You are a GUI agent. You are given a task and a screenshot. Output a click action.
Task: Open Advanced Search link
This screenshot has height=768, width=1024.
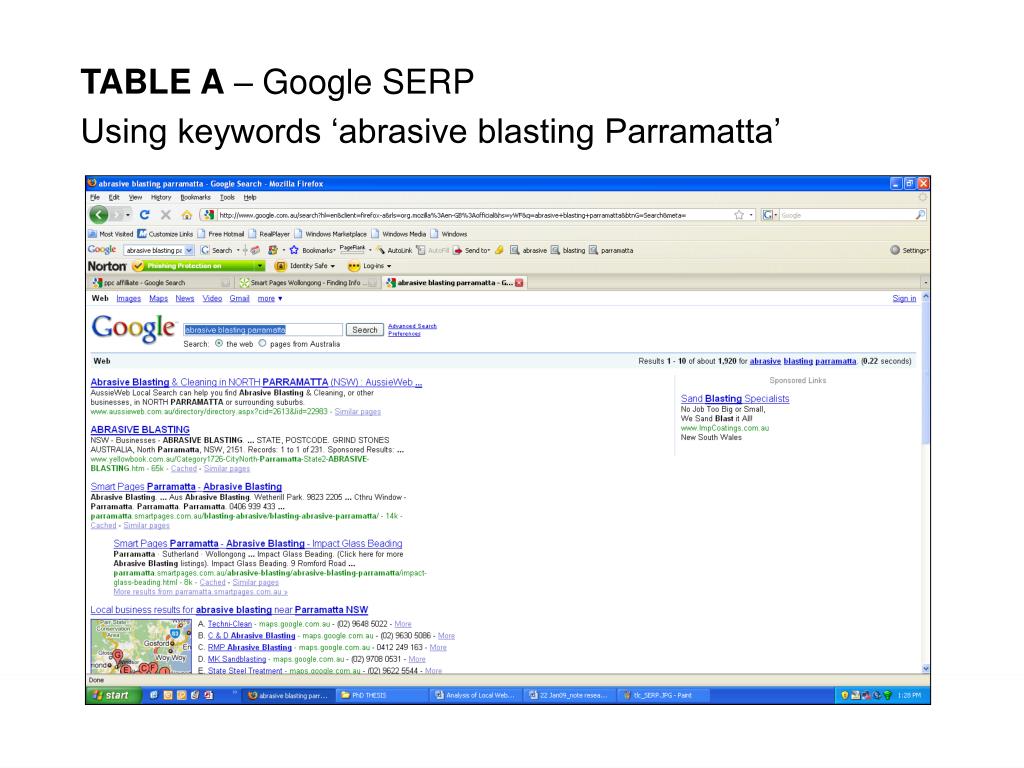[x=412, y=326]
